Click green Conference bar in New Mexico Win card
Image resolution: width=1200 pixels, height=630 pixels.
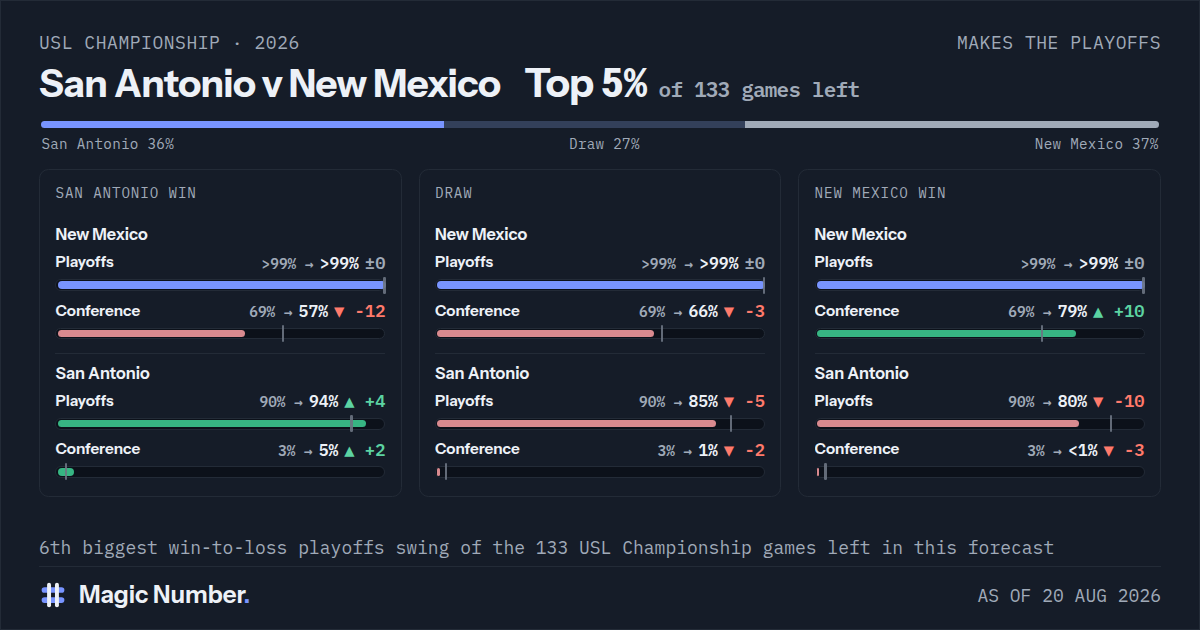[946, 333]
